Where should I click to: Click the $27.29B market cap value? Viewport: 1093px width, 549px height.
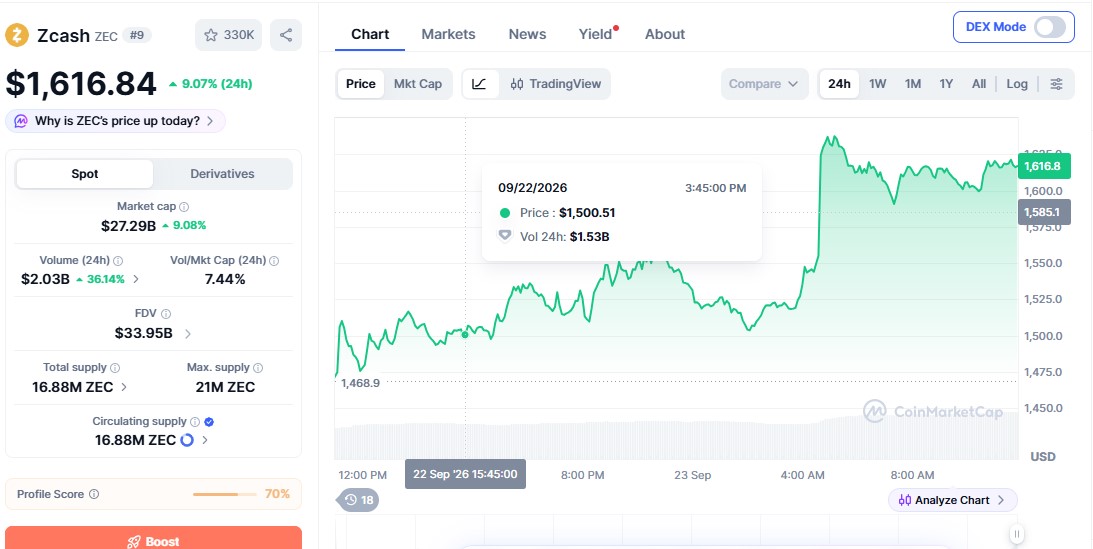pos(128,226)
